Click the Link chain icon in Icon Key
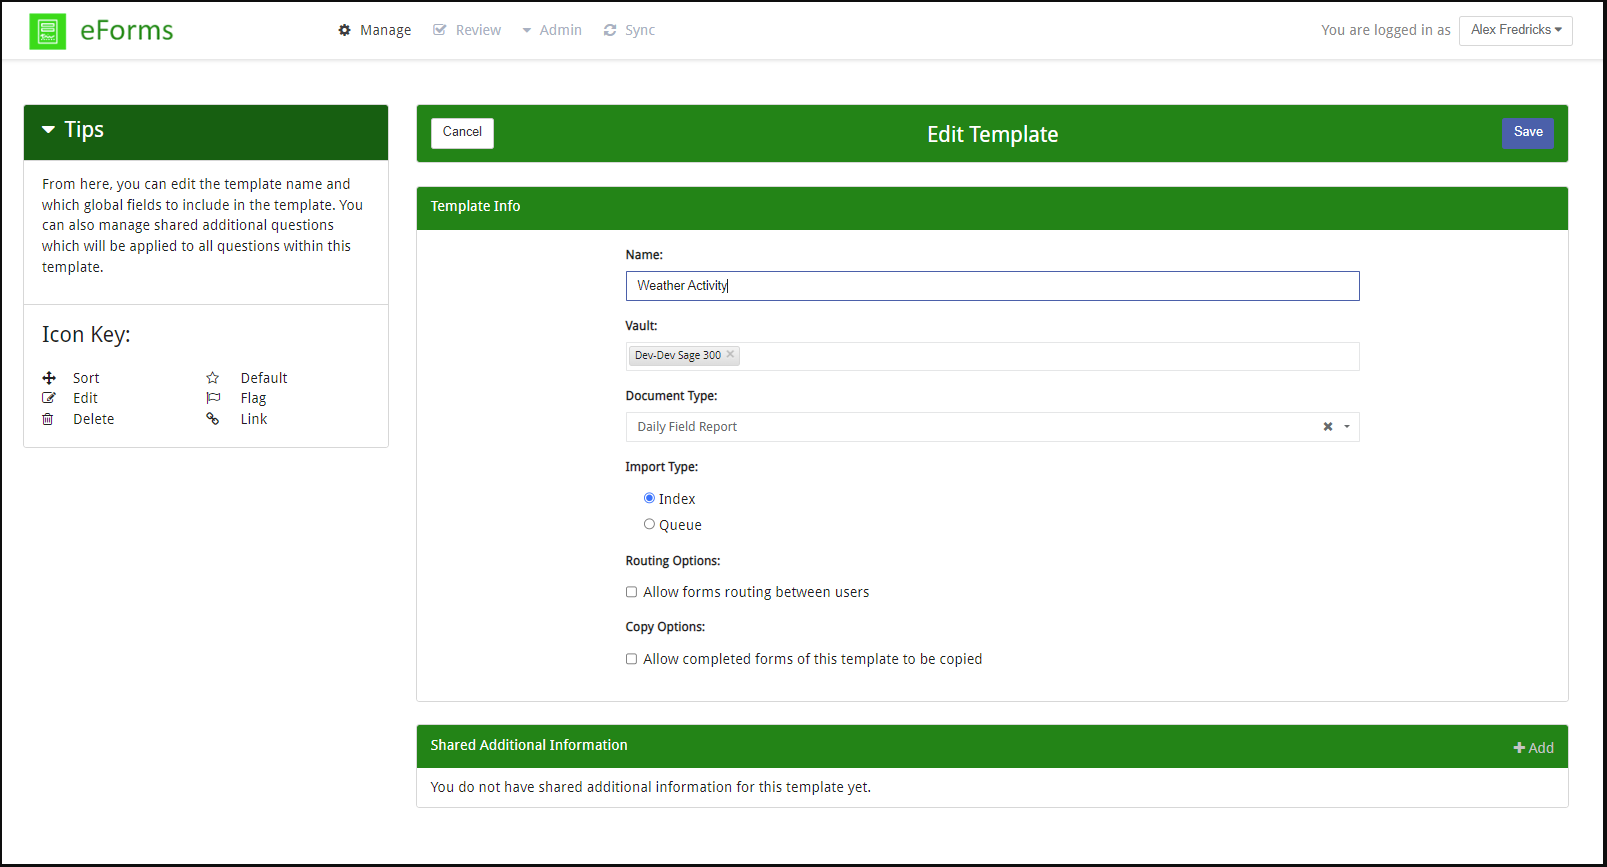This screenshot has width=1607, height=867. click(213, 419)
